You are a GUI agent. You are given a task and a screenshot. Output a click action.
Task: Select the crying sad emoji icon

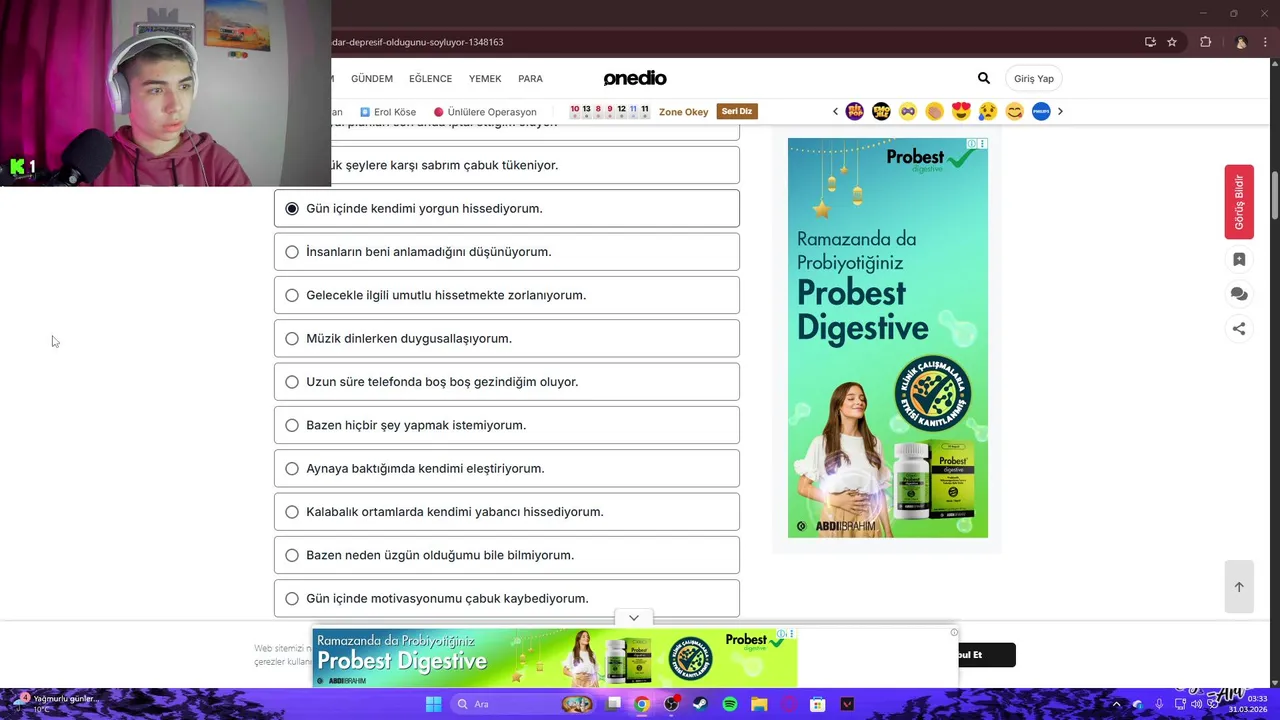point(988,111)
